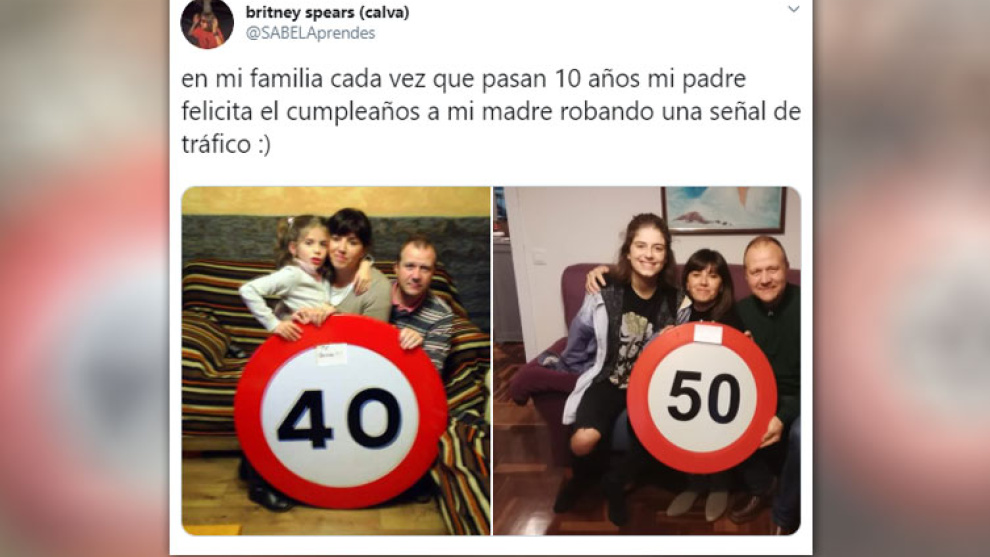This screenshot has width=990, height=557.
Task: Expand the tweet options chevron menu
Action: click(x=794, y=9)
